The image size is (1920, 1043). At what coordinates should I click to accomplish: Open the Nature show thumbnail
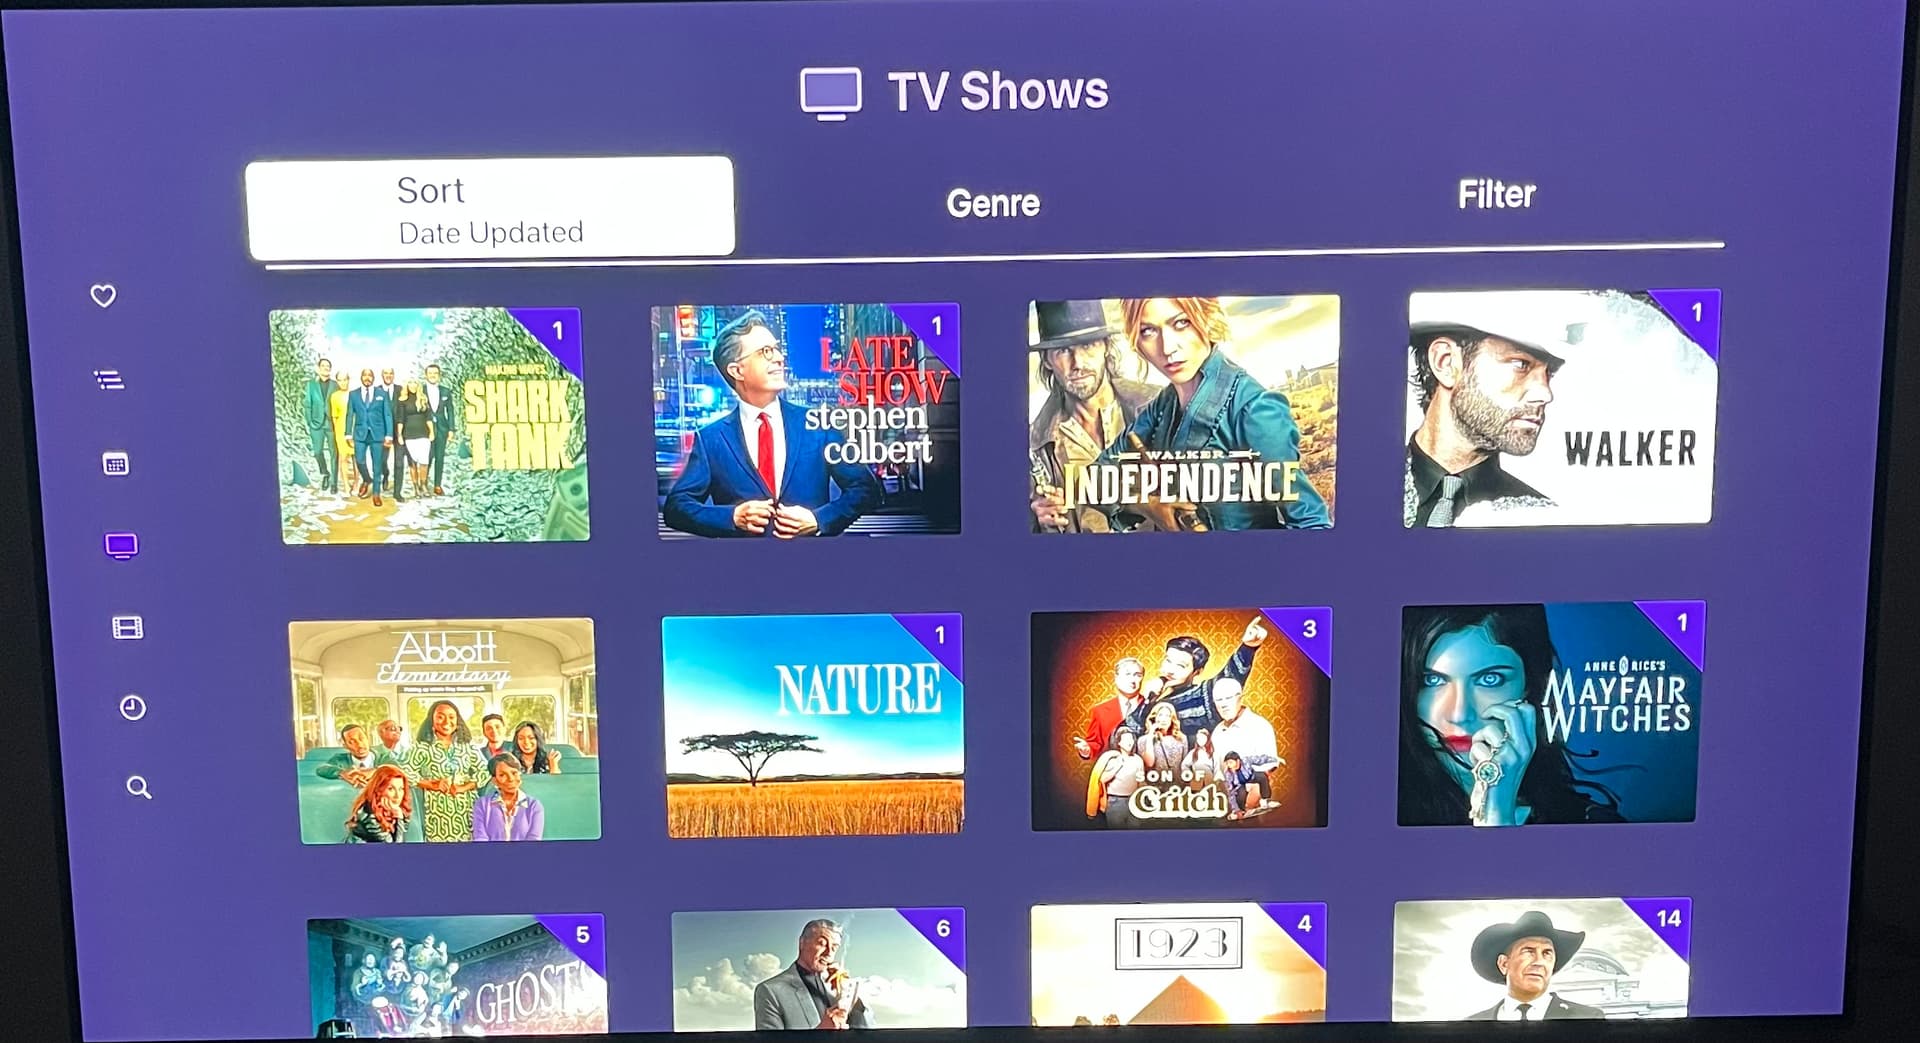point(813,725)
